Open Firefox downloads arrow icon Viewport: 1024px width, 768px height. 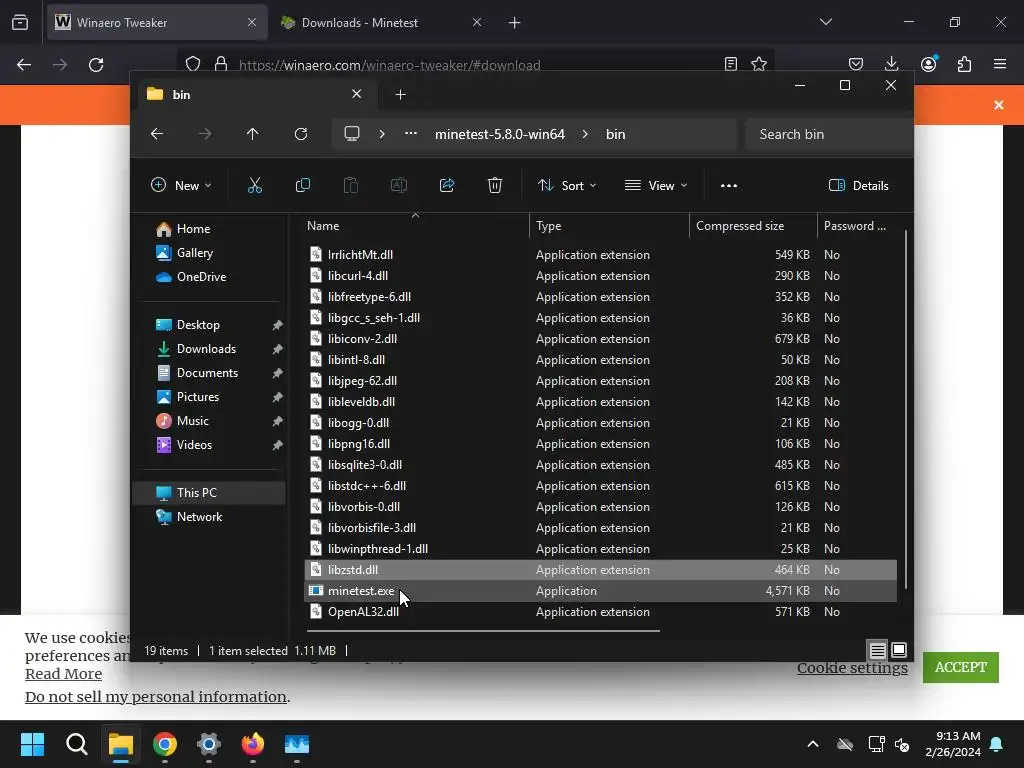coord(891,64)
